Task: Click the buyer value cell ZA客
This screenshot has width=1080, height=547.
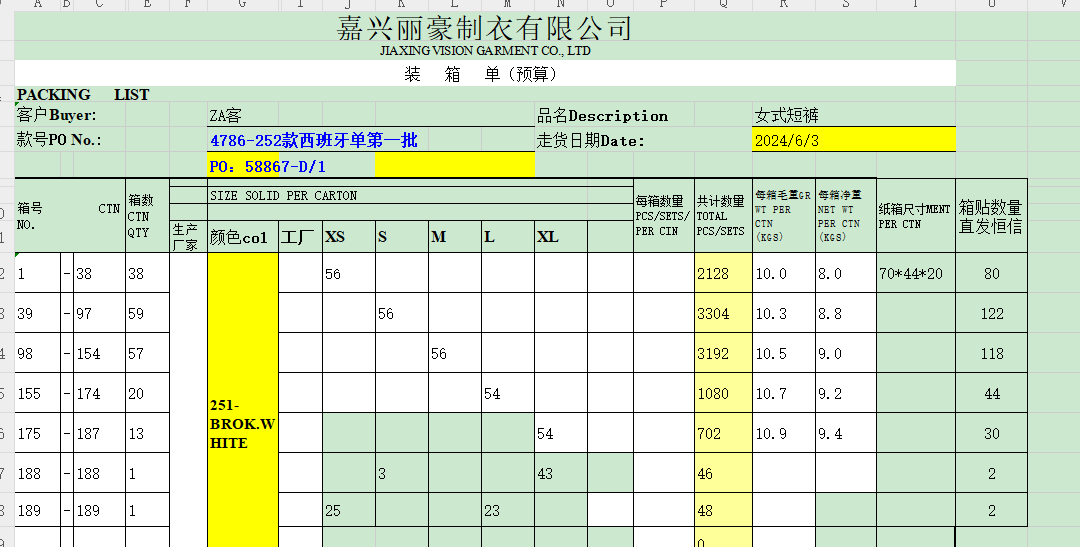Action: tap(226, 116)
